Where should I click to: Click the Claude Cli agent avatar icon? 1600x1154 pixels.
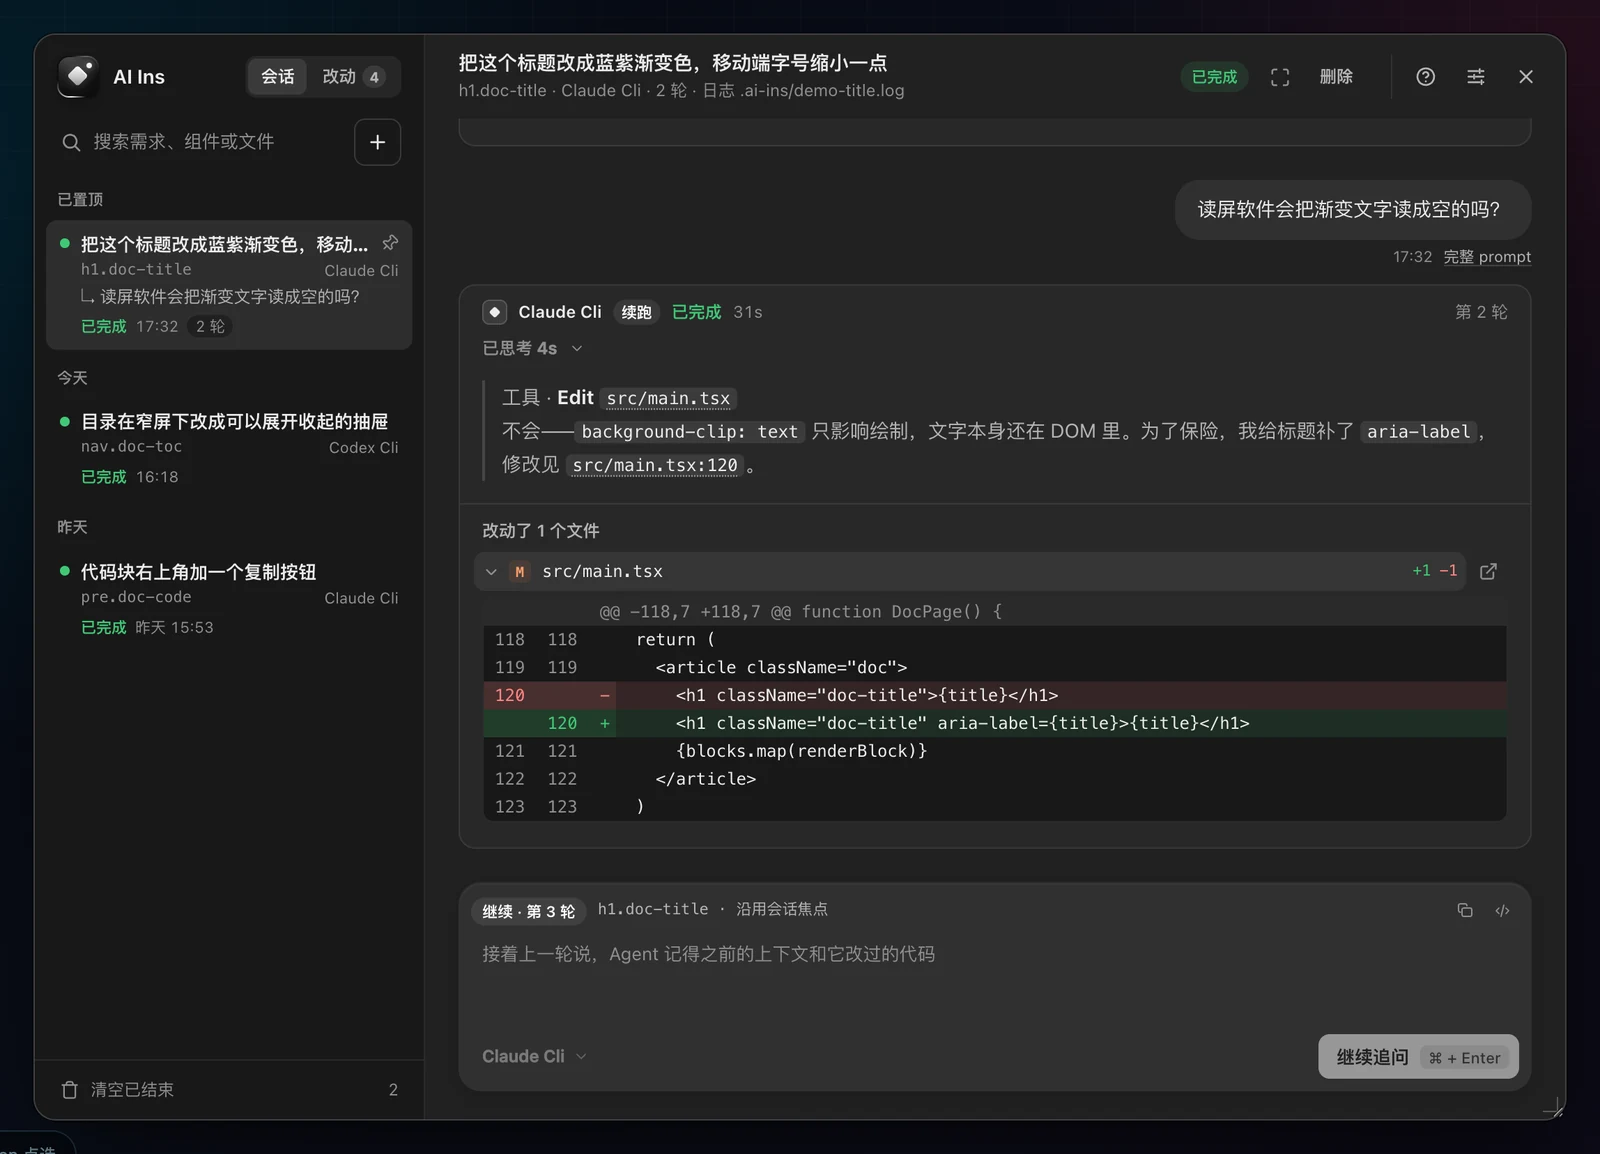pyautogui.click(x=495, y=312)
